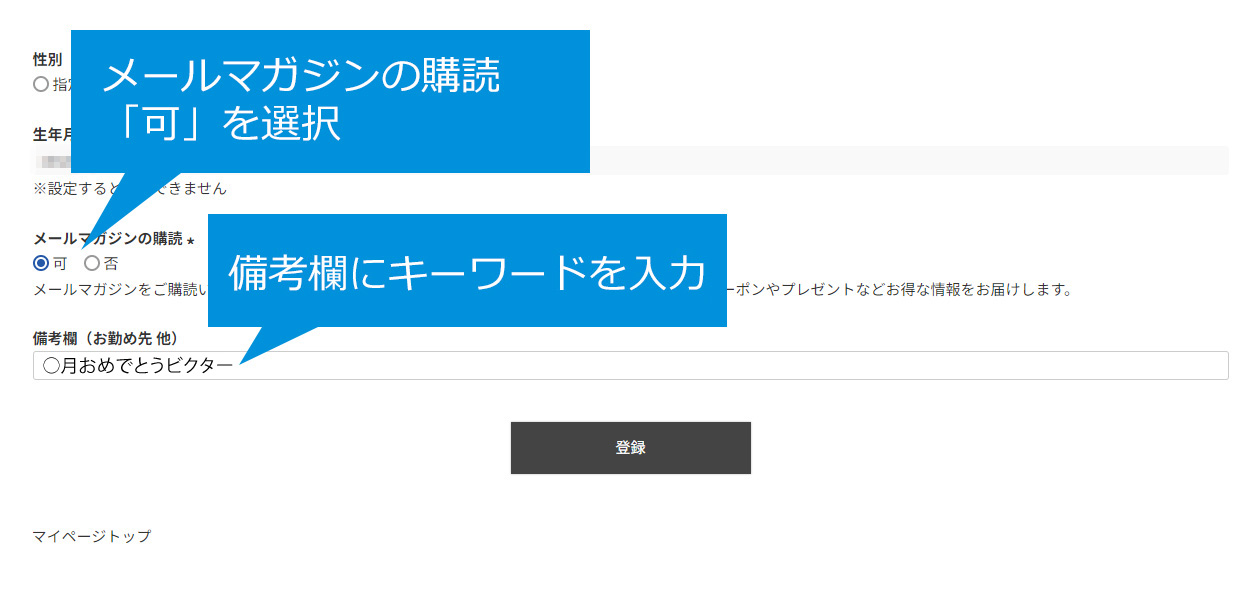Click the 備考欄(お勤め先 他) label
The height and width of the screenshot is (600, 1250).
pos(105,338)
